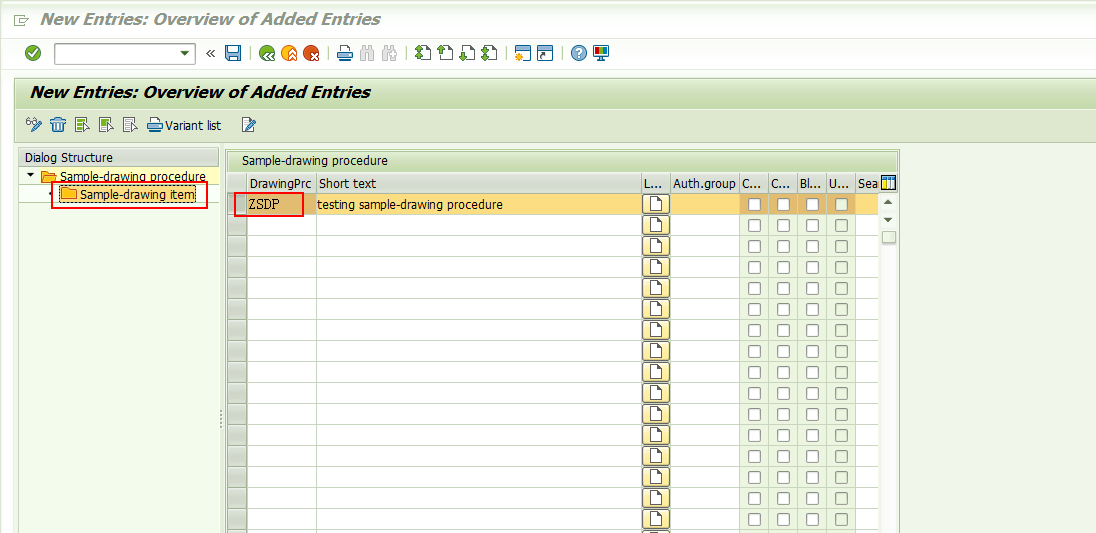Screen dimensions: 1096x533
Task: Toggle Display/Change with glasses-pencil icon
Action: pos(34,125)
